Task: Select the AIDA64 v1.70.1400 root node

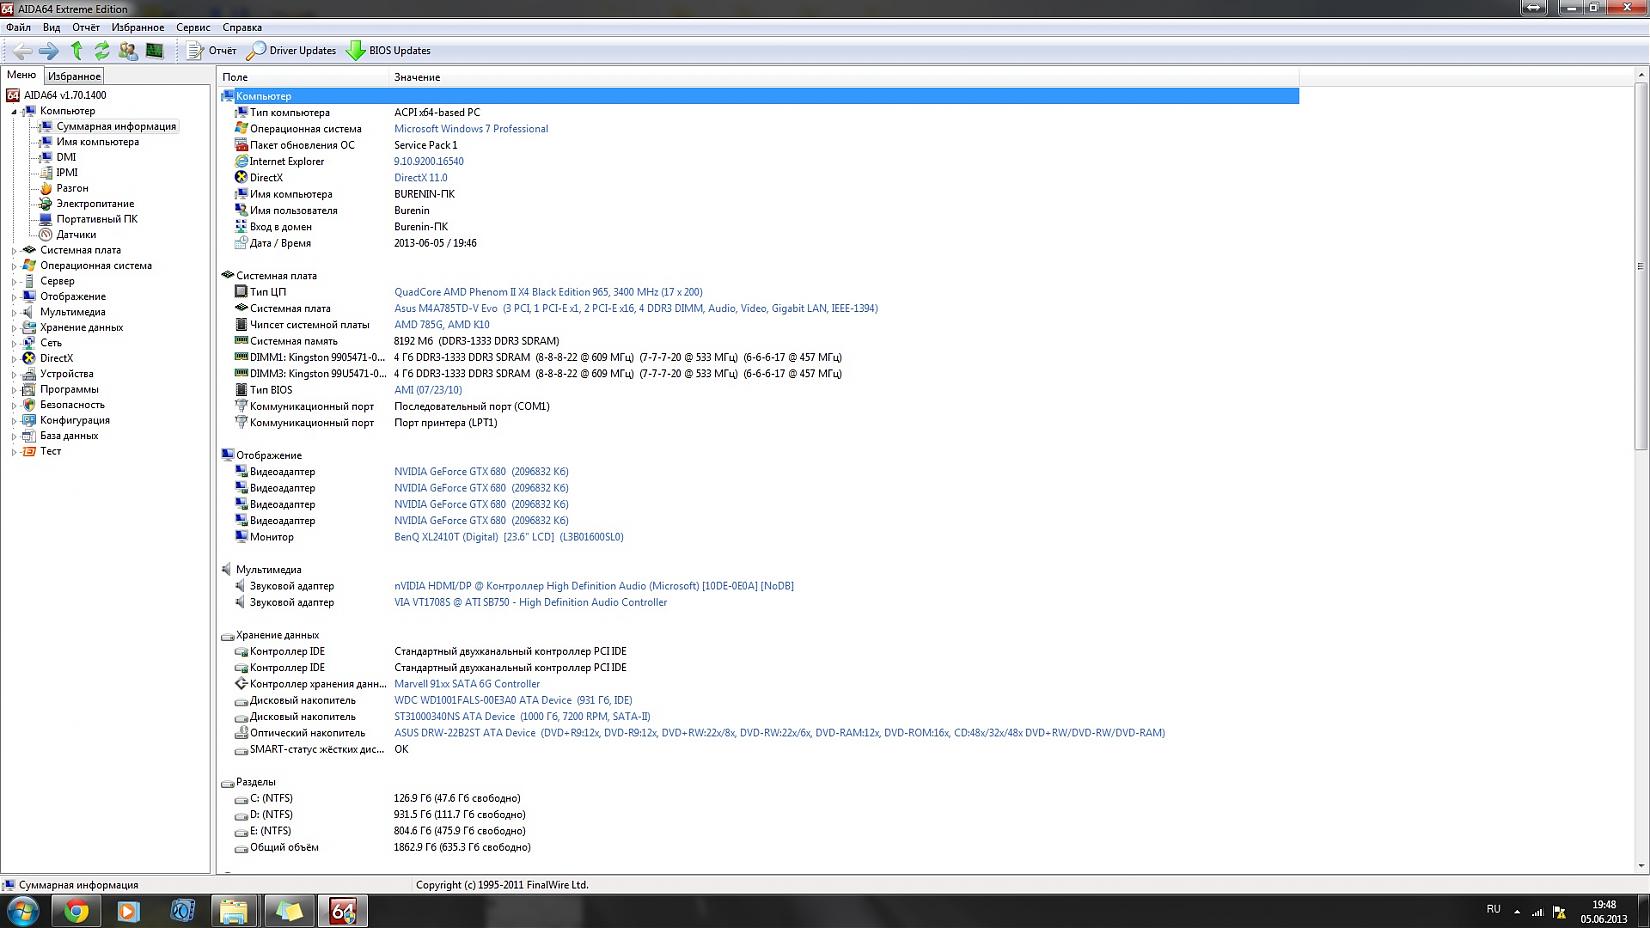Action: coord(65,95)
